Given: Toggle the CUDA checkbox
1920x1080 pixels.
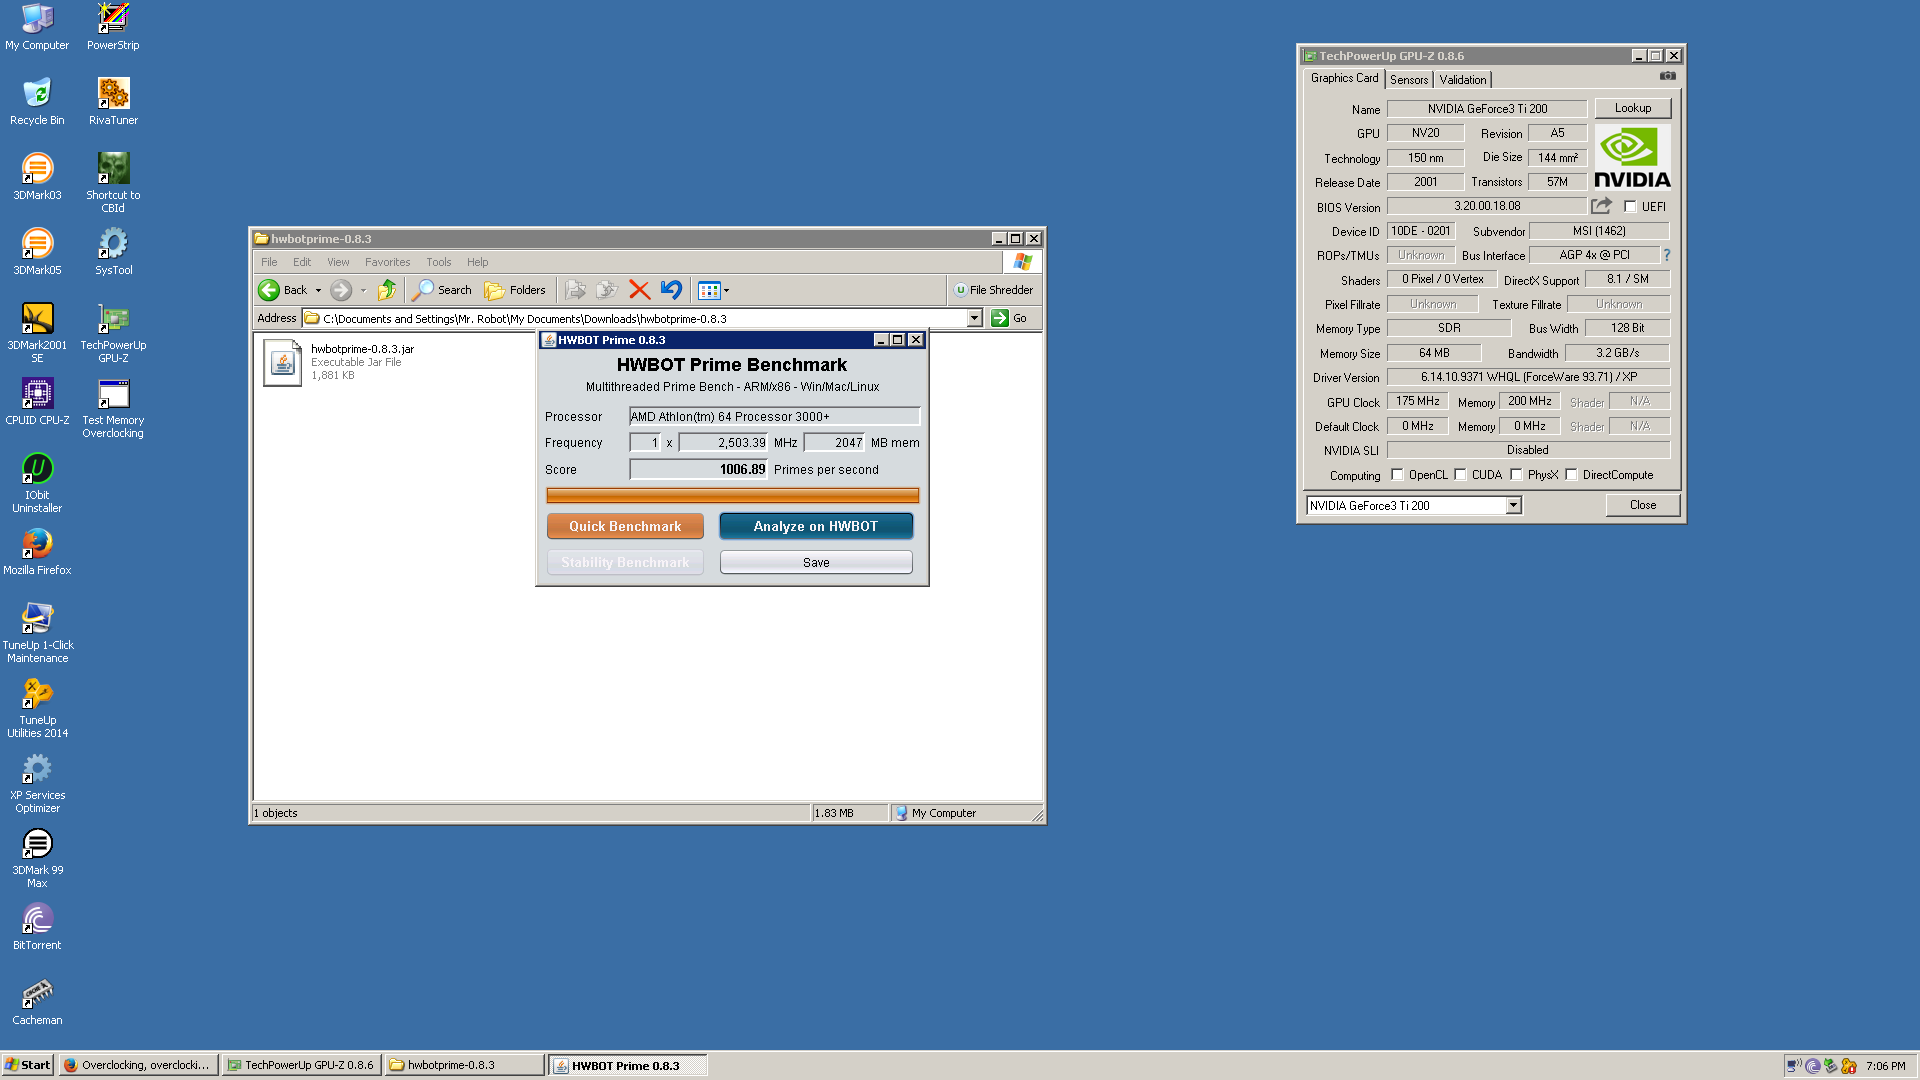Looking at the screenshot, I should pos(1460,475).
